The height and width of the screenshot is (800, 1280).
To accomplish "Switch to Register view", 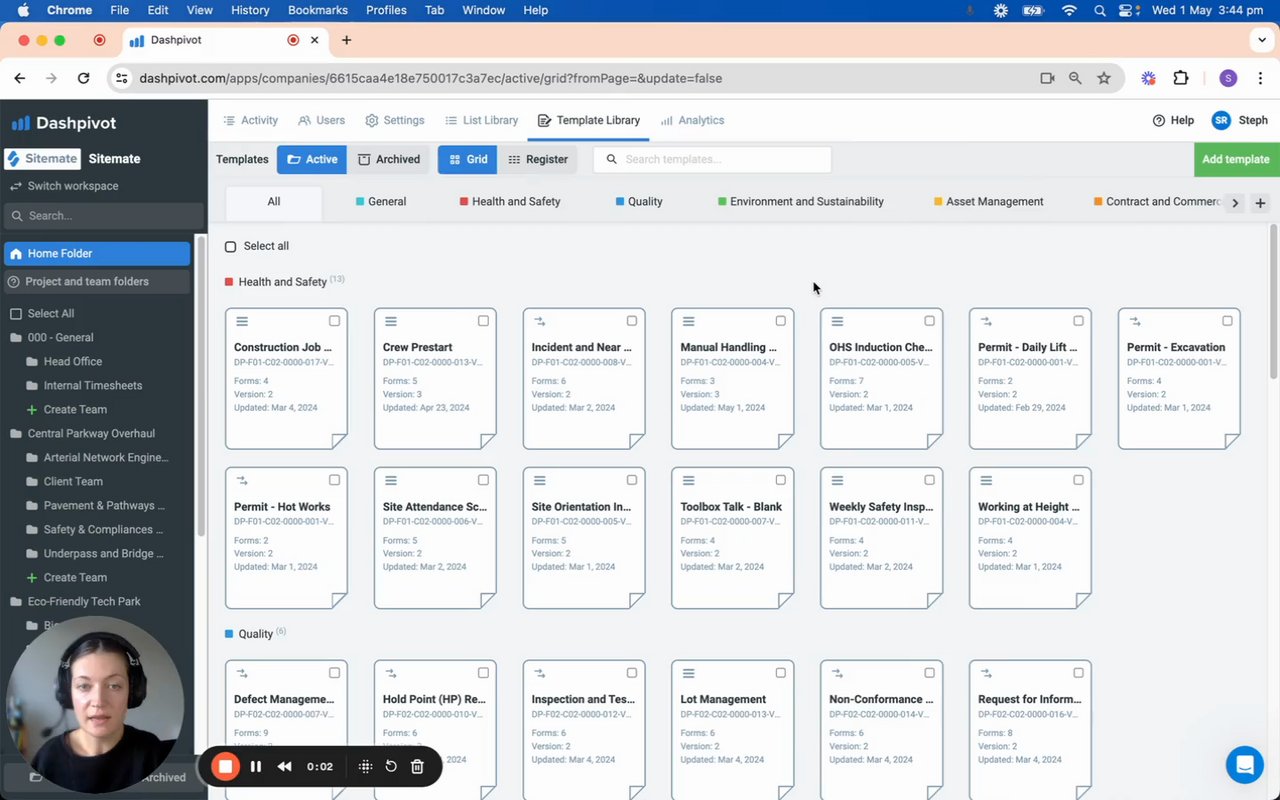I will click(x=537, y=159).
